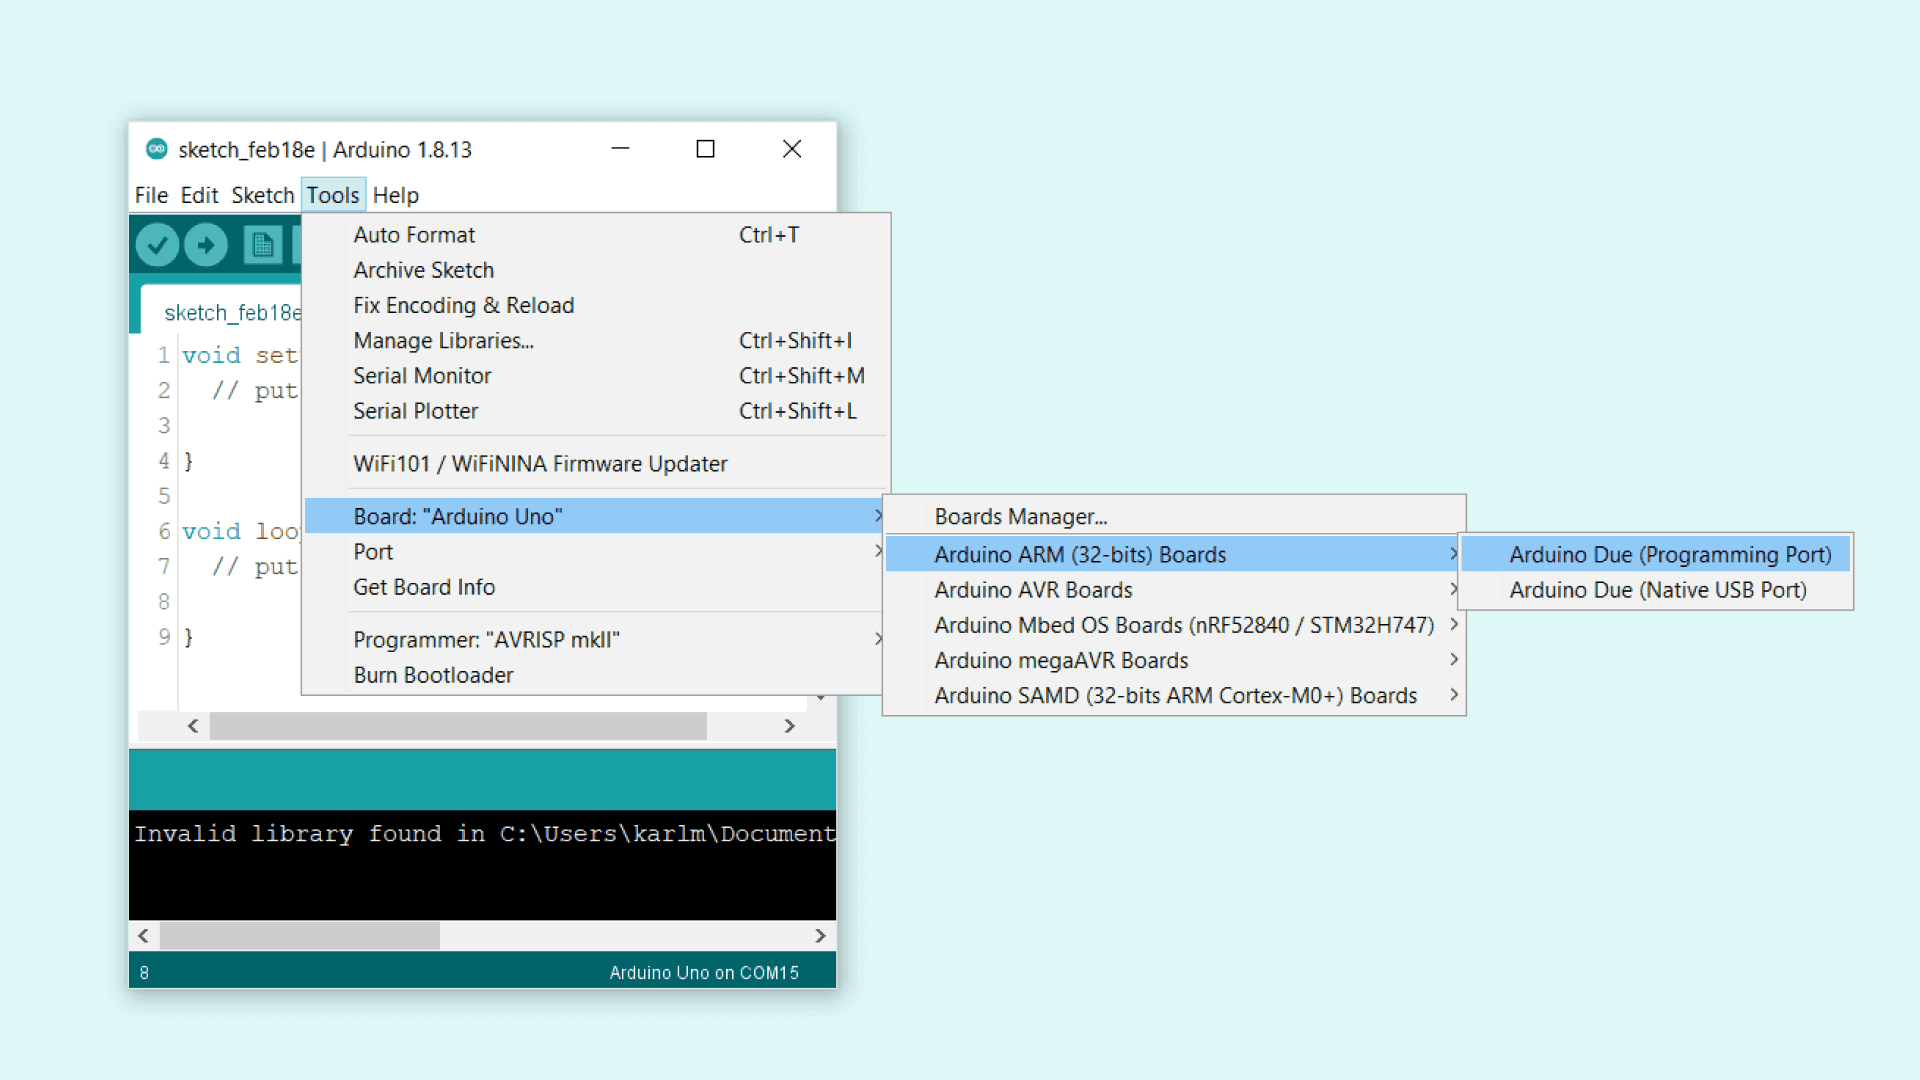Click the editor scrollbar left arrow
Image resolution: width=1920 pixels, height=1080 pixels.
[x=193, y=726]
